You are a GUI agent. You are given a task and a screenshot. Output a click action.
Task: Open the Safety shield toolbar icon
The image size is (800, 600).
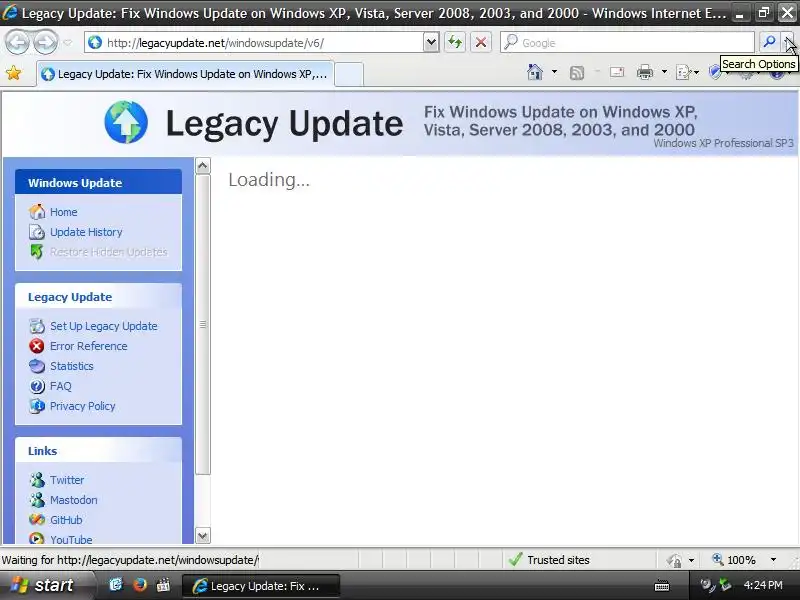pyautogui.click(x=714, y=73)
